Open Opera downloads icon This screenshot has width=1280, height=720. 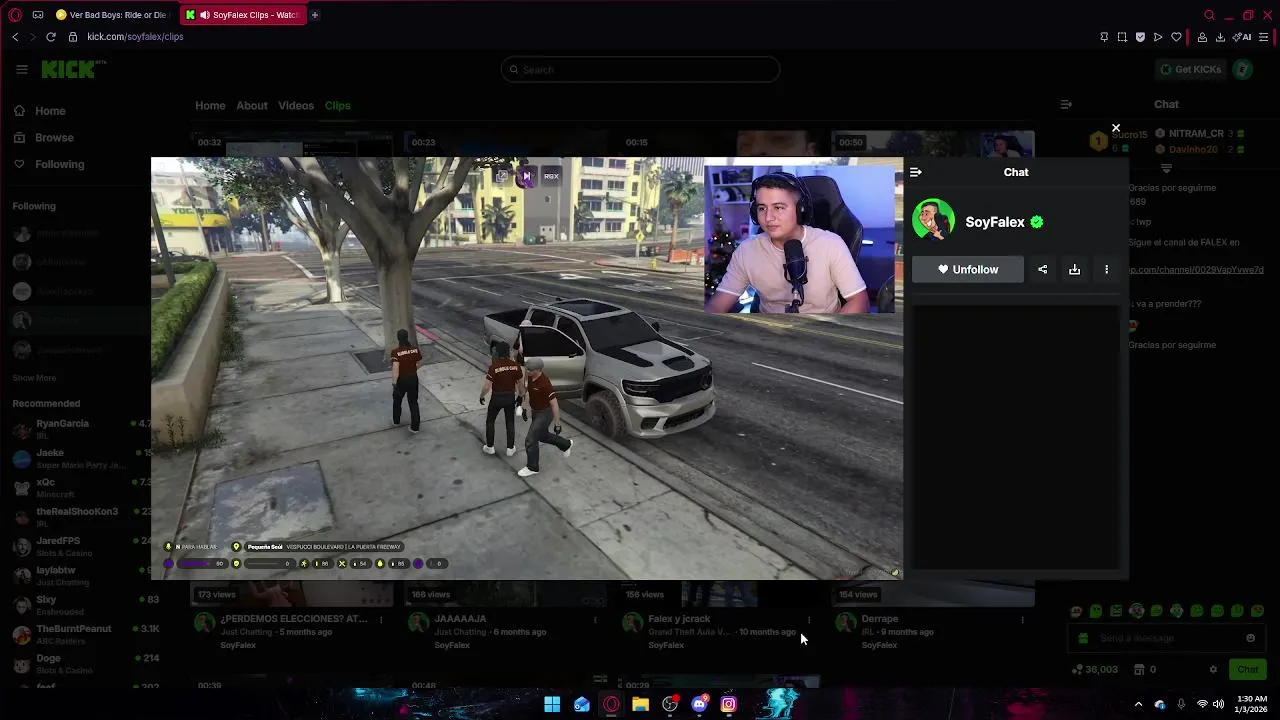[x=1220, y=37]
